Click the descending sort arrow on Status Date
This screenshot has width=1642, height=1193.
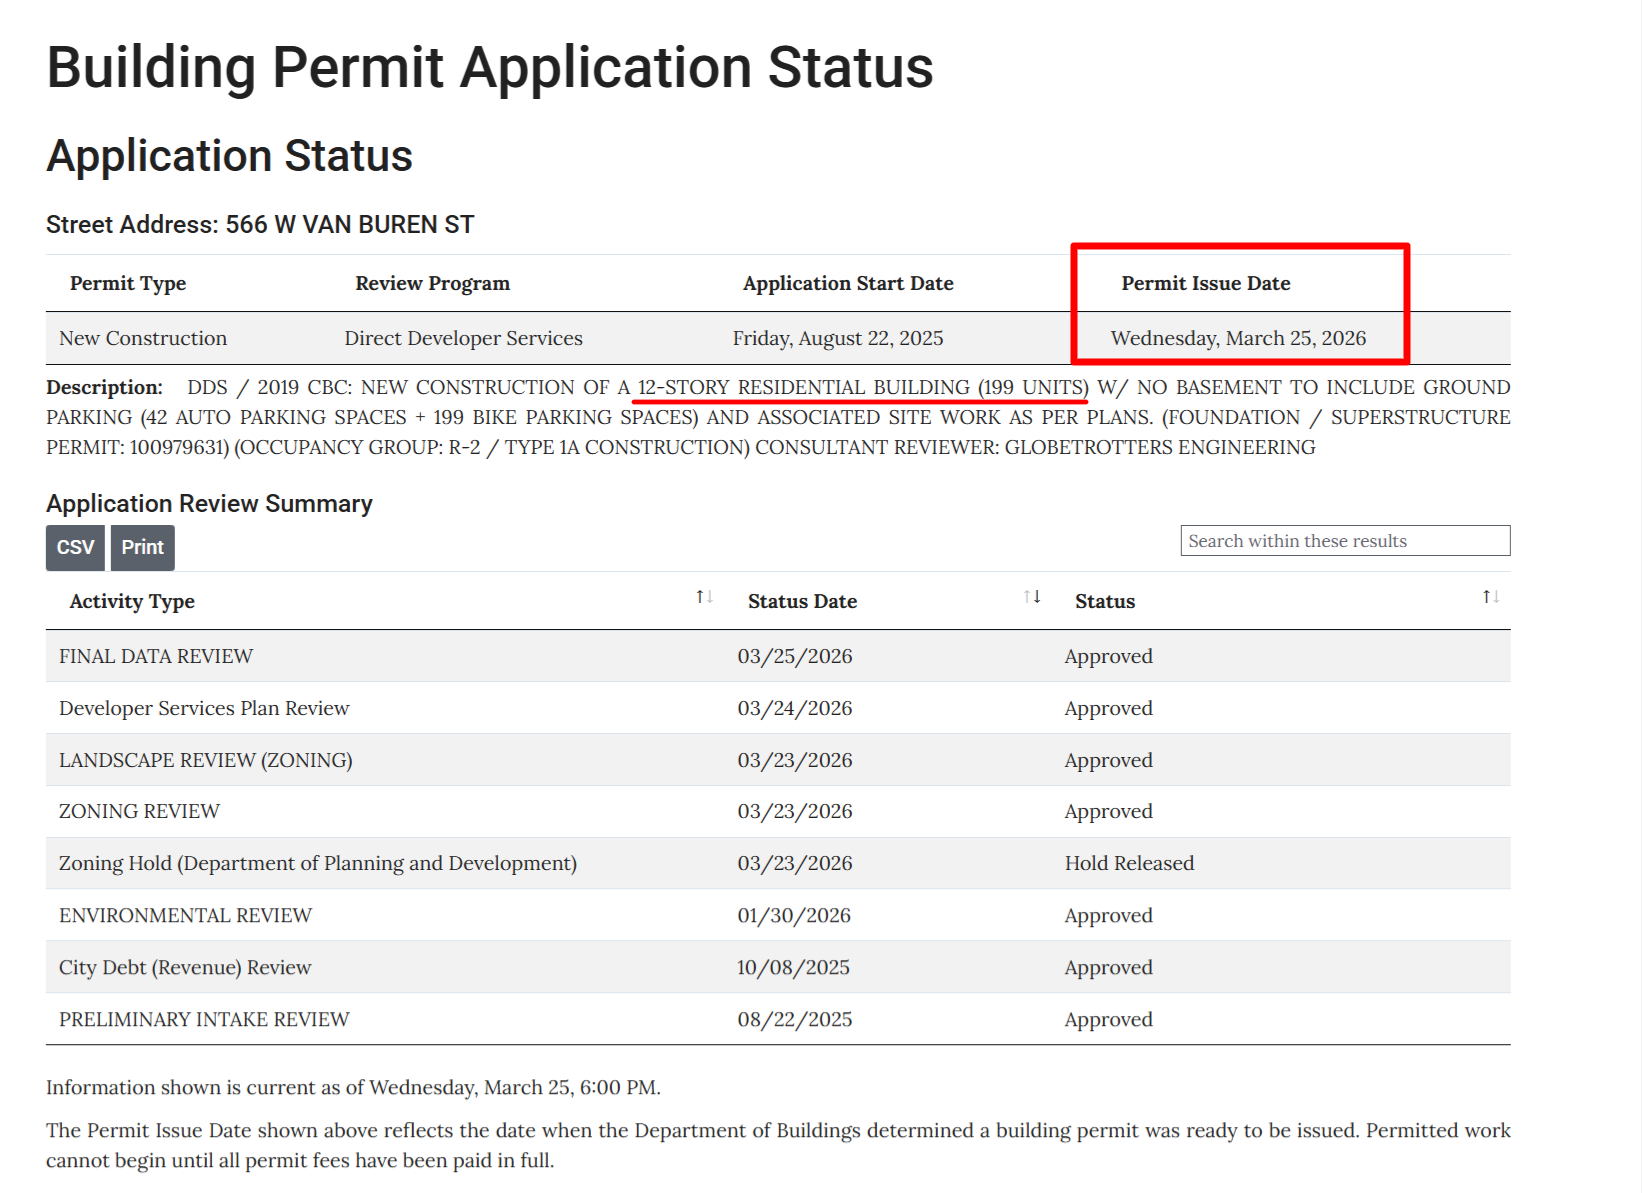[1038, 596]
